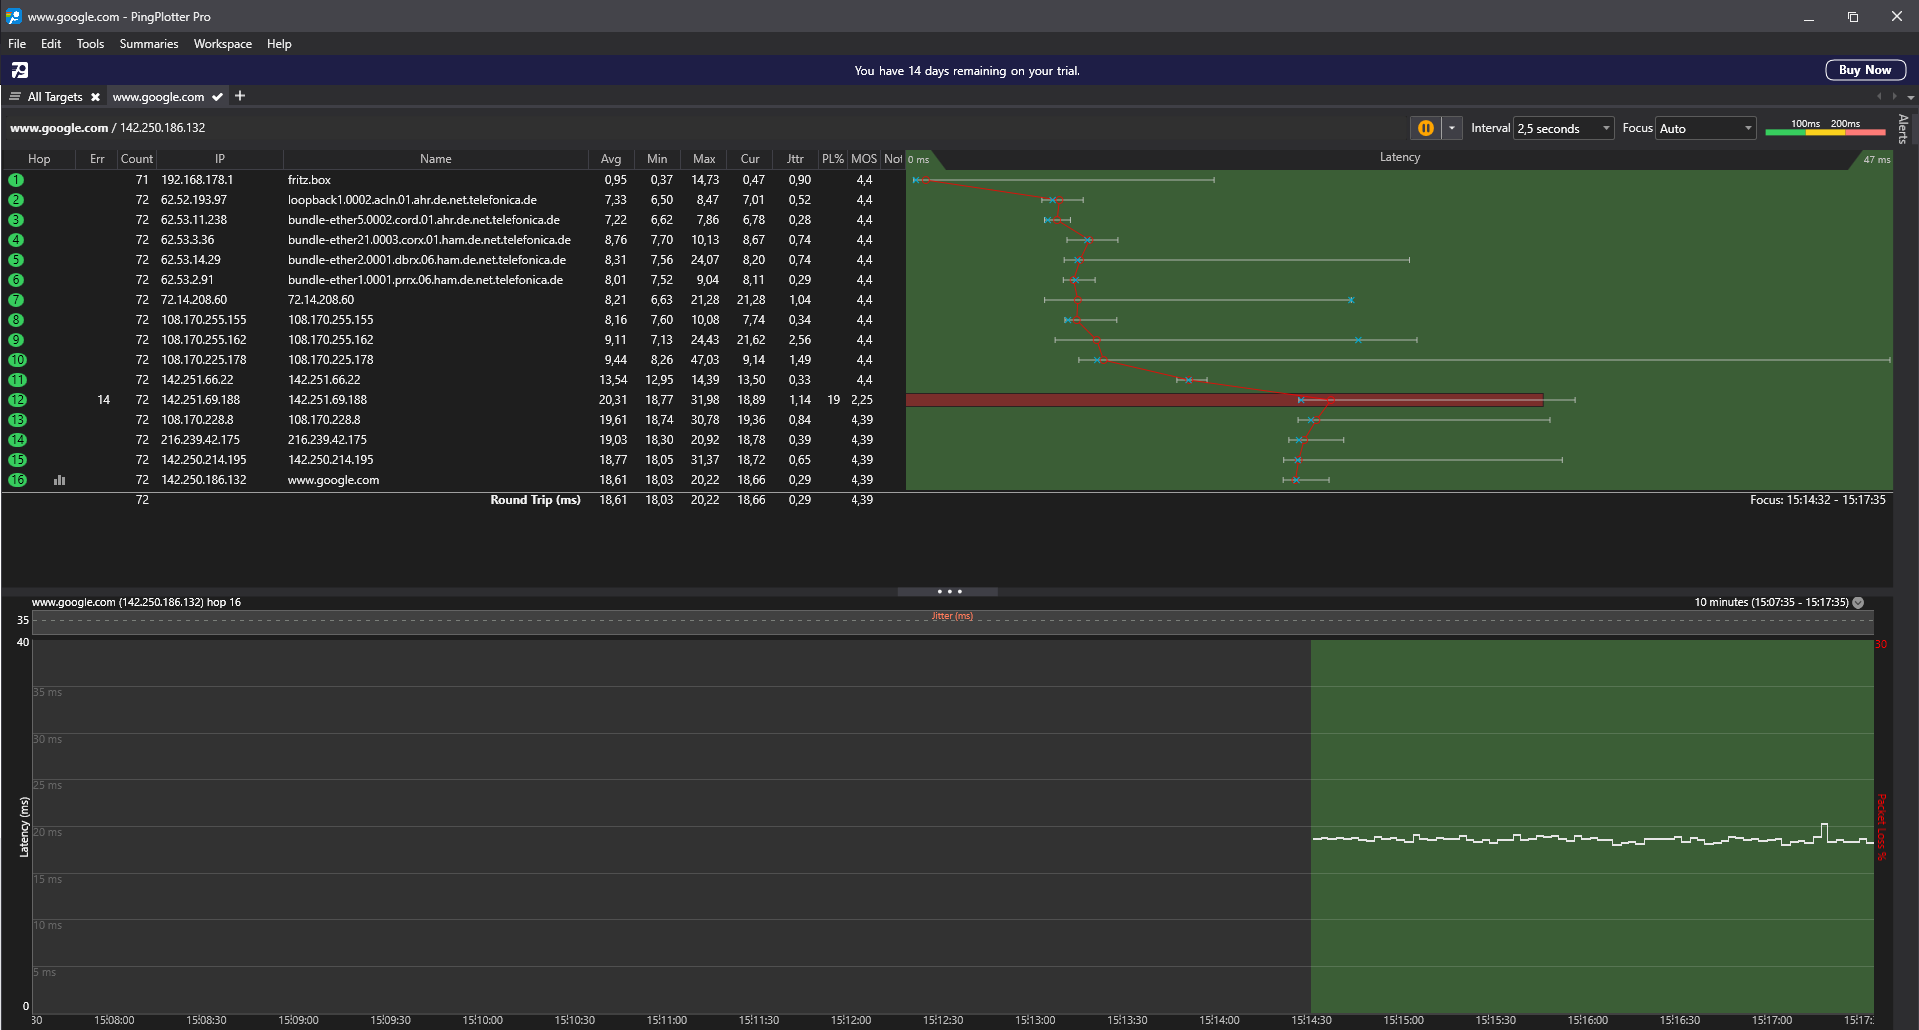The width and height of the screenshot is (1919, 1030).
Task: Click the 15:14:30 timeline axis marker
Action: 1311,1020
